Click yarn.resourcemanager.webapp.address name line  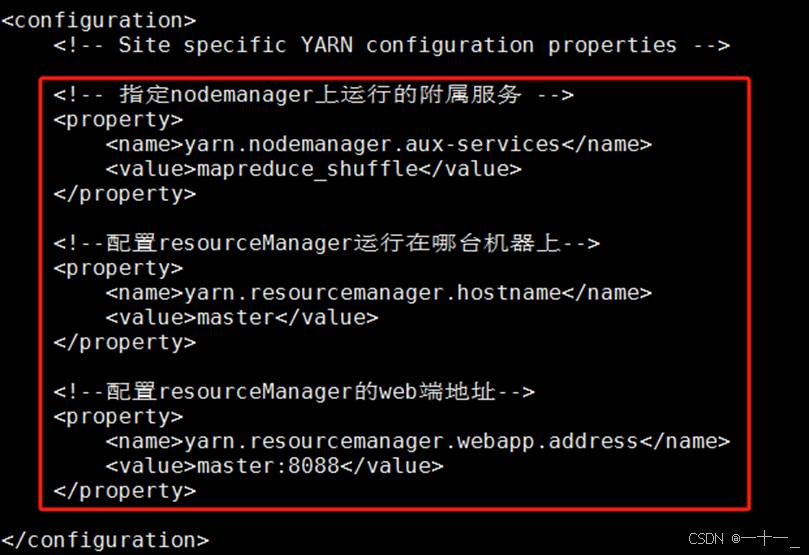[x=418, y=441]
